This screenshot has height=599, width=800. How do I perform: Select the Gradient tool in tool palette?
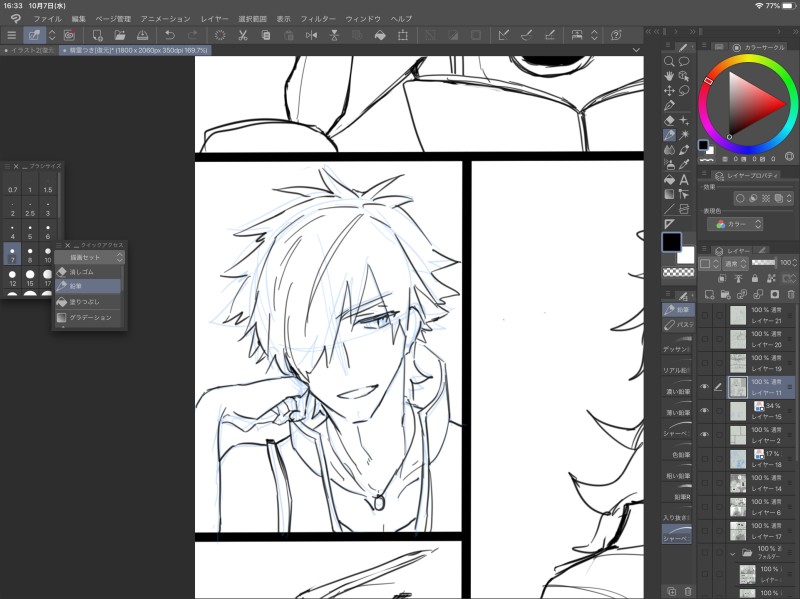pyautogui.click(x=669, y=194)
